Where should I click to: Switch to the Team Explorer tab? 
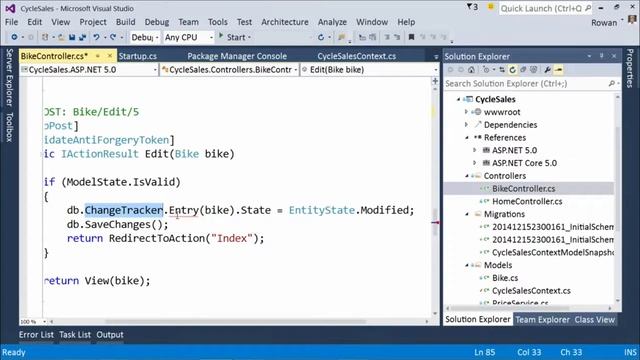click(542, 320)
